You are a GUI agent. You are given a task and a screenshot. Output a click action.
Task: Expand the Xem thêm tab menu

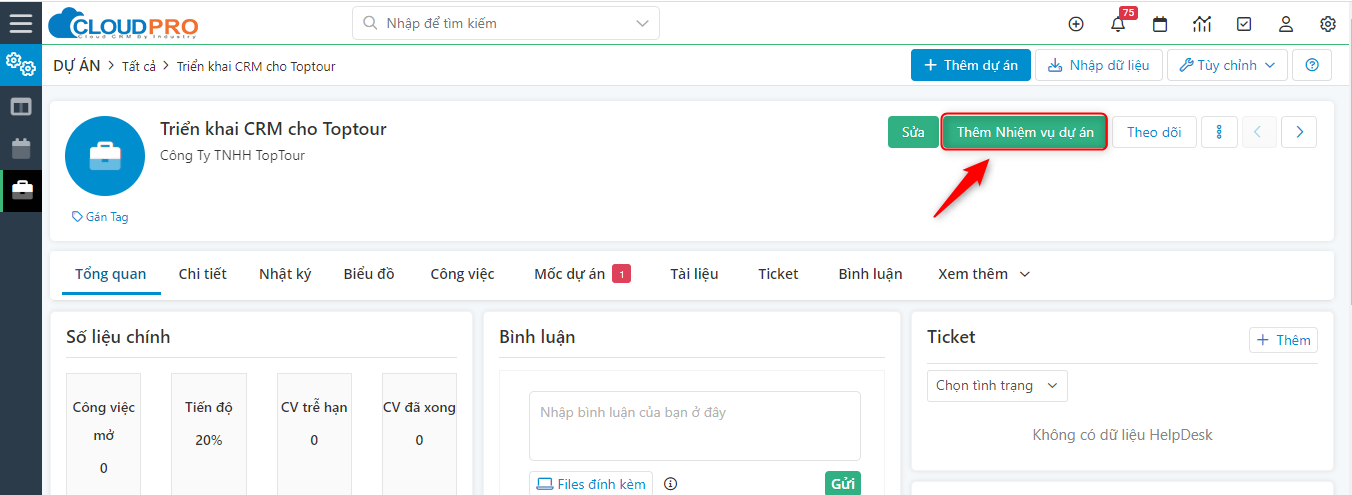(983, 274)
